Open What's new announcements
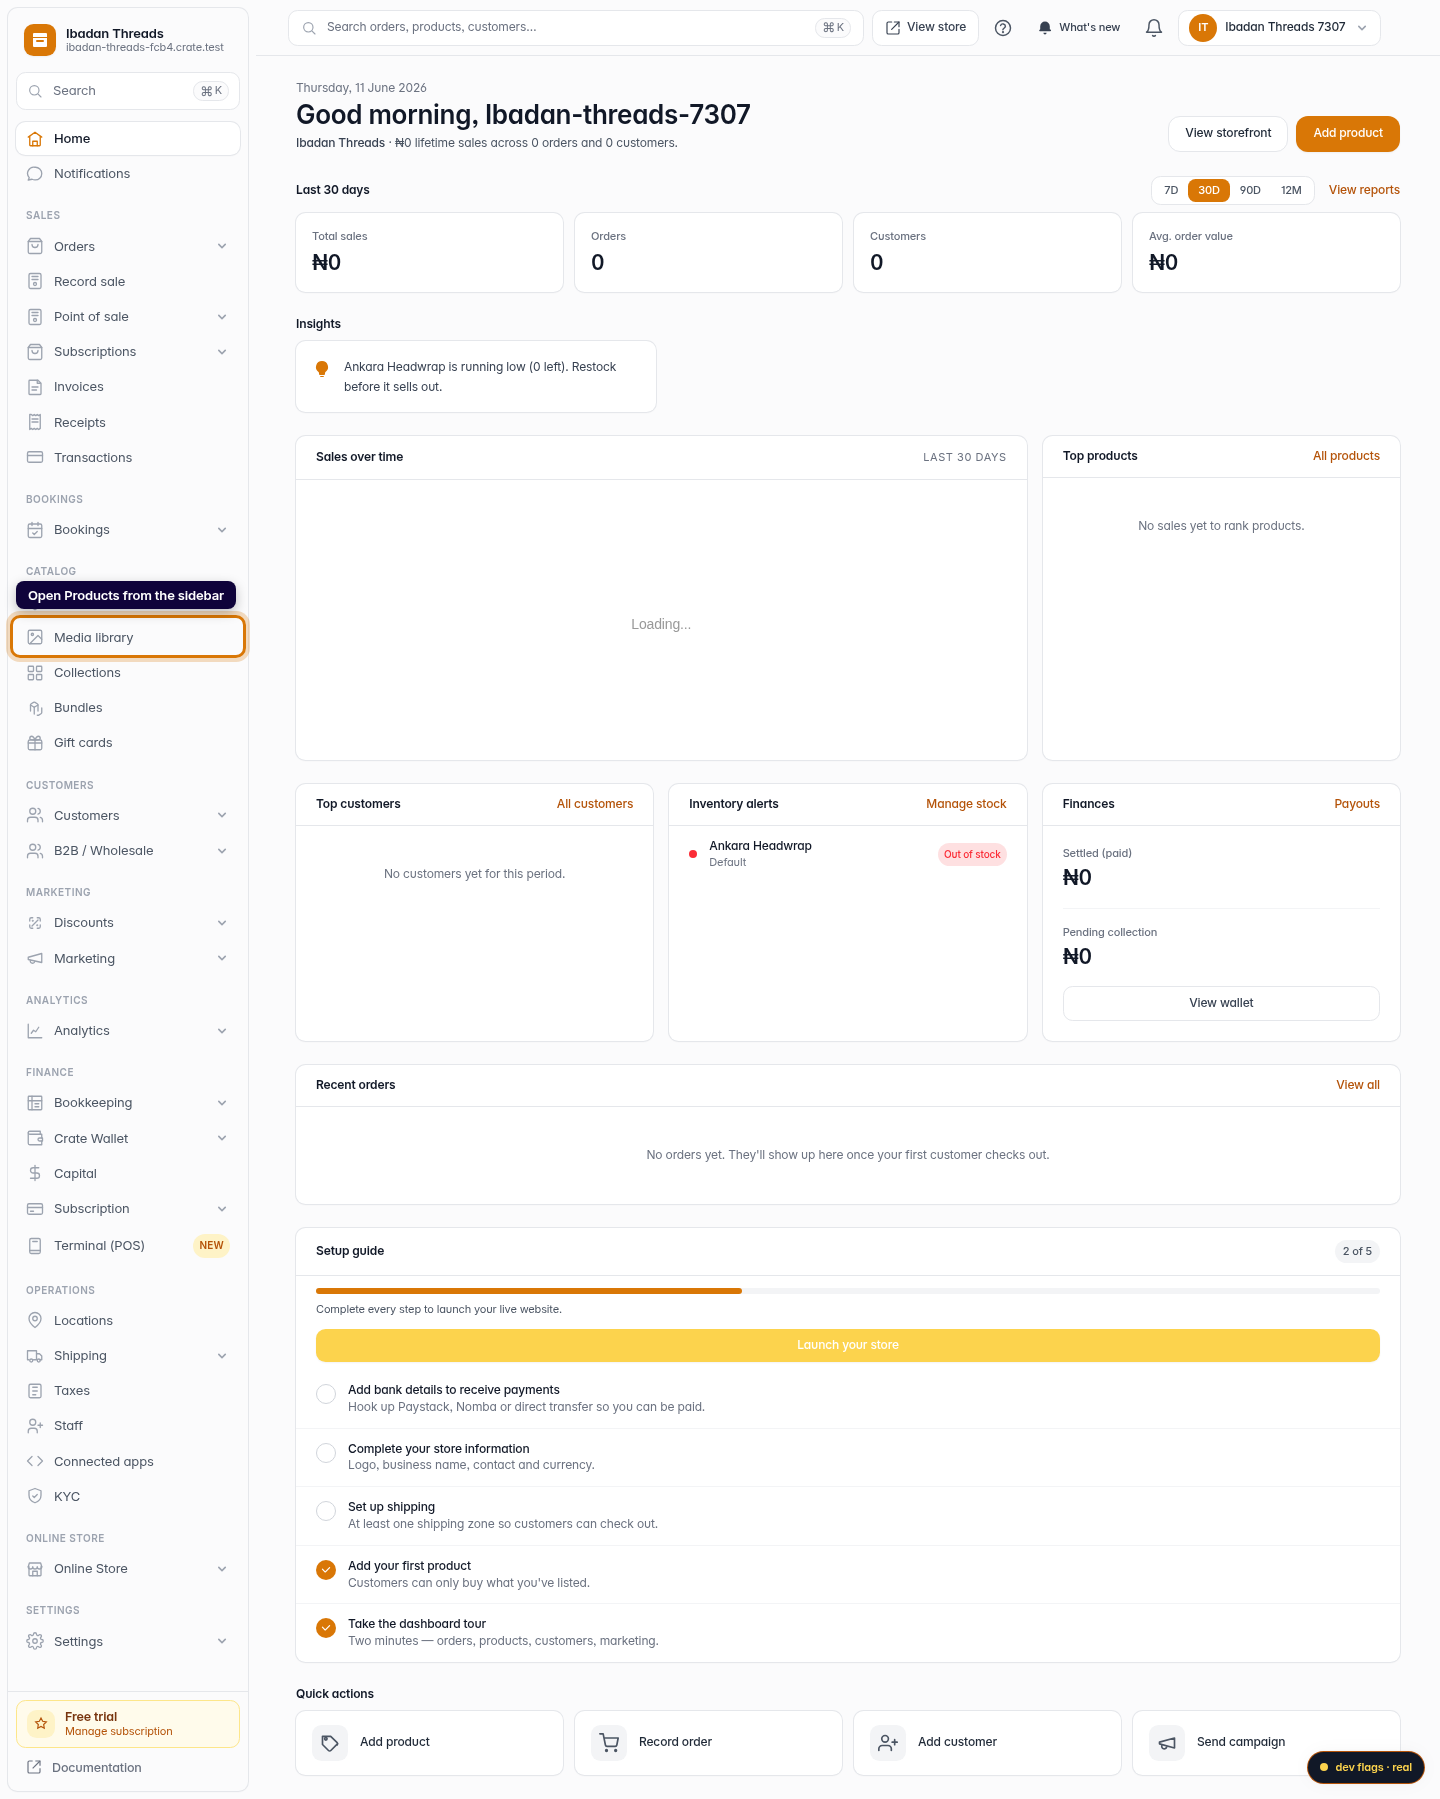Screen dimensions: 1440x1799 click(1078, 28)
